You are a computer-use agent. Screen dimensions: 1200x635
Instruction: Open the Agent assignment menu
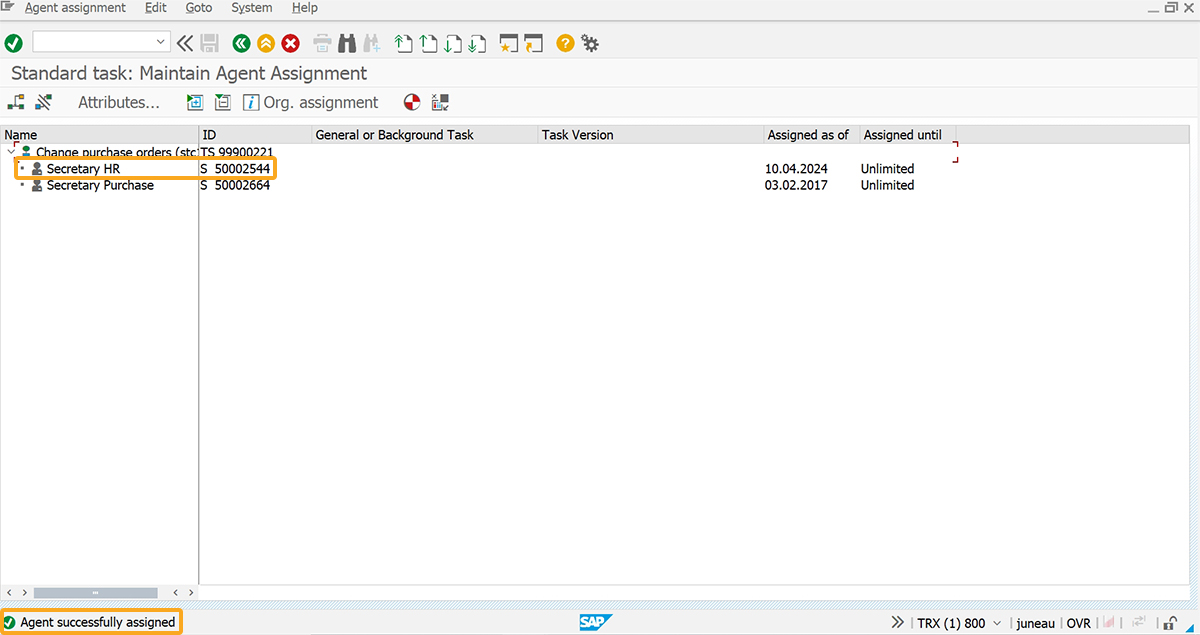[75, 8]
